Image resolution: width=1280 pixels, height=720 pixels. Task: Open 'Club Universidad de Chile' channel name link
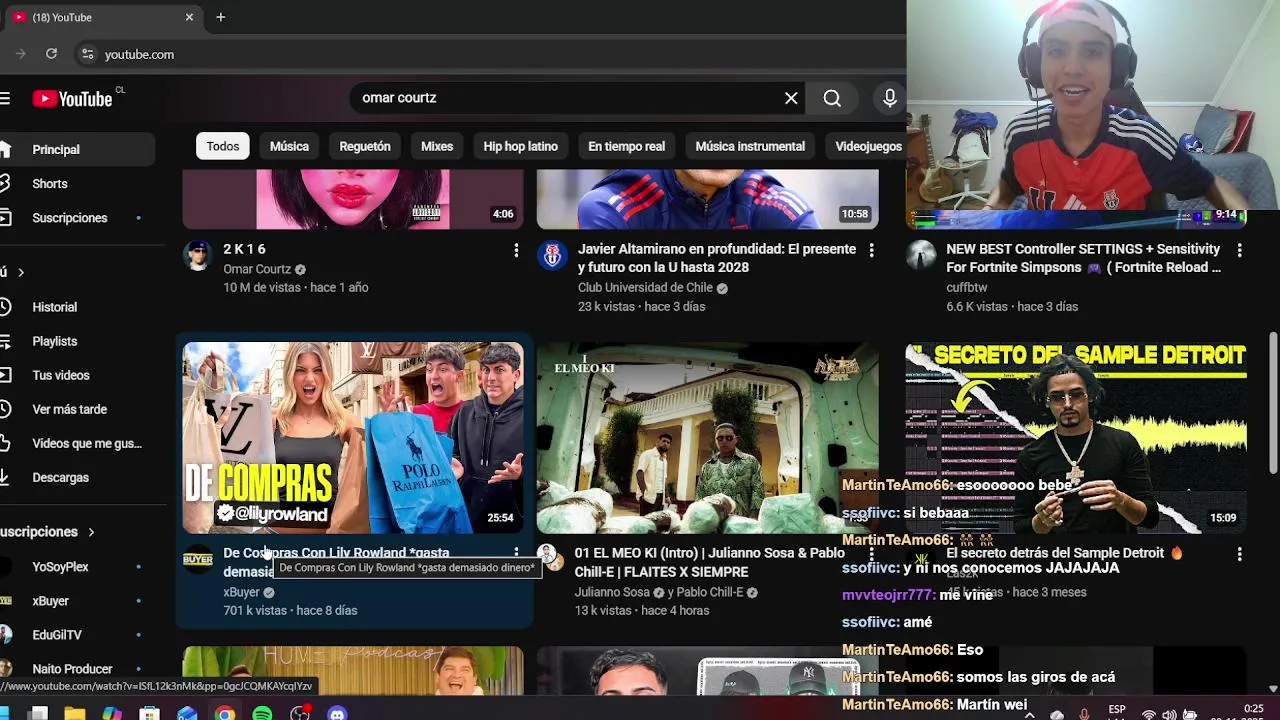645,288
